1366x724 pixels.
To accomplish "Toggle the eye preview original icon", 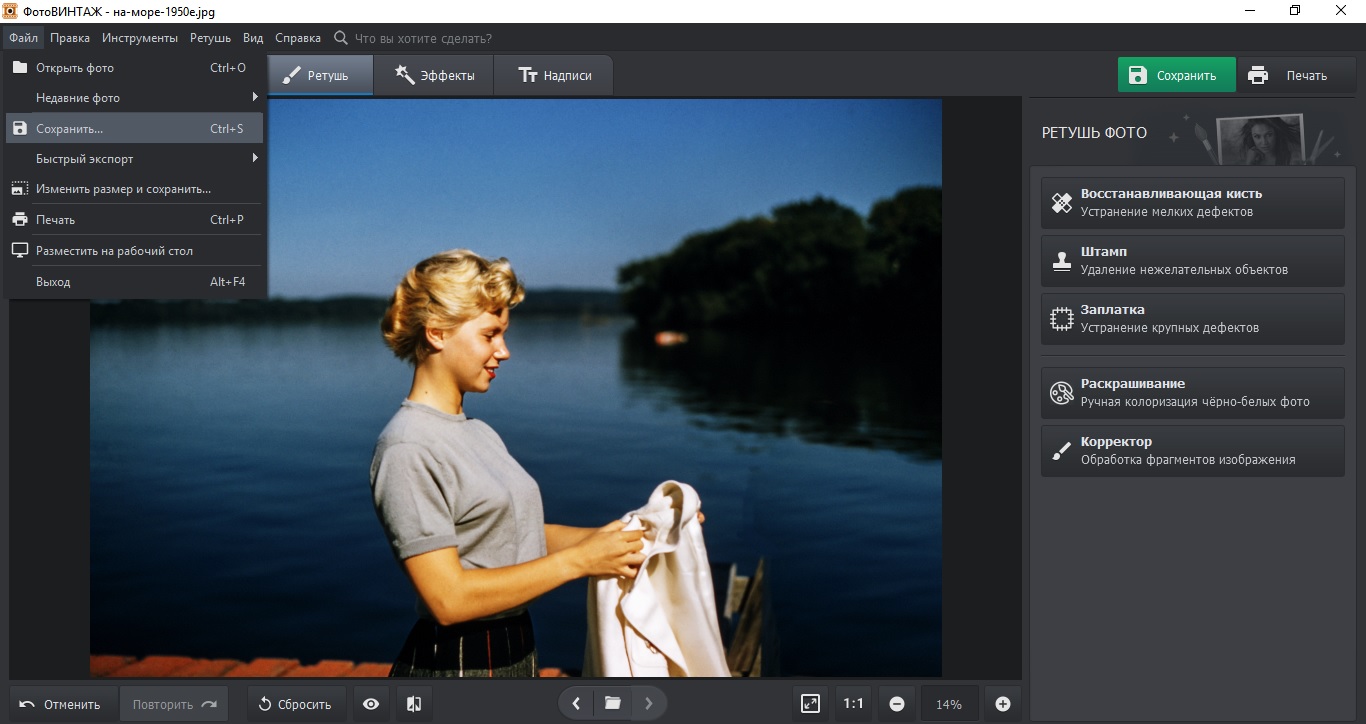I will click(x=371, y=704).
